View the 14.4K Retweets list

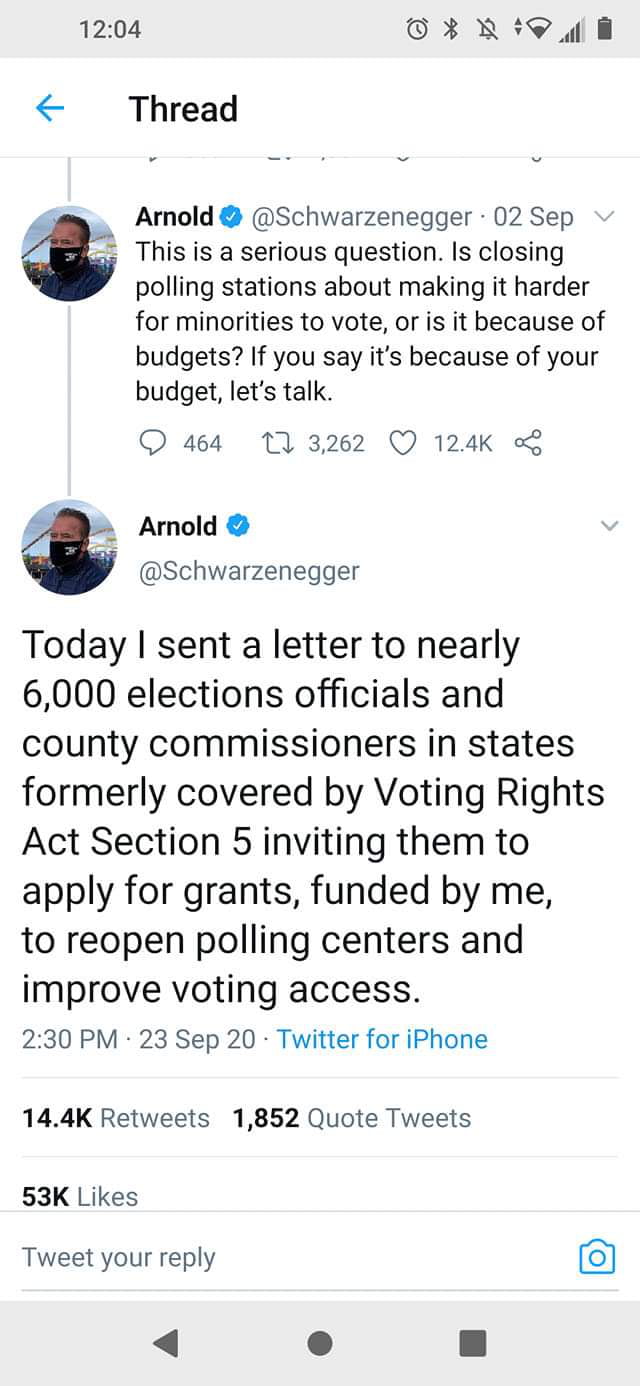click(x=116, y=1118)
